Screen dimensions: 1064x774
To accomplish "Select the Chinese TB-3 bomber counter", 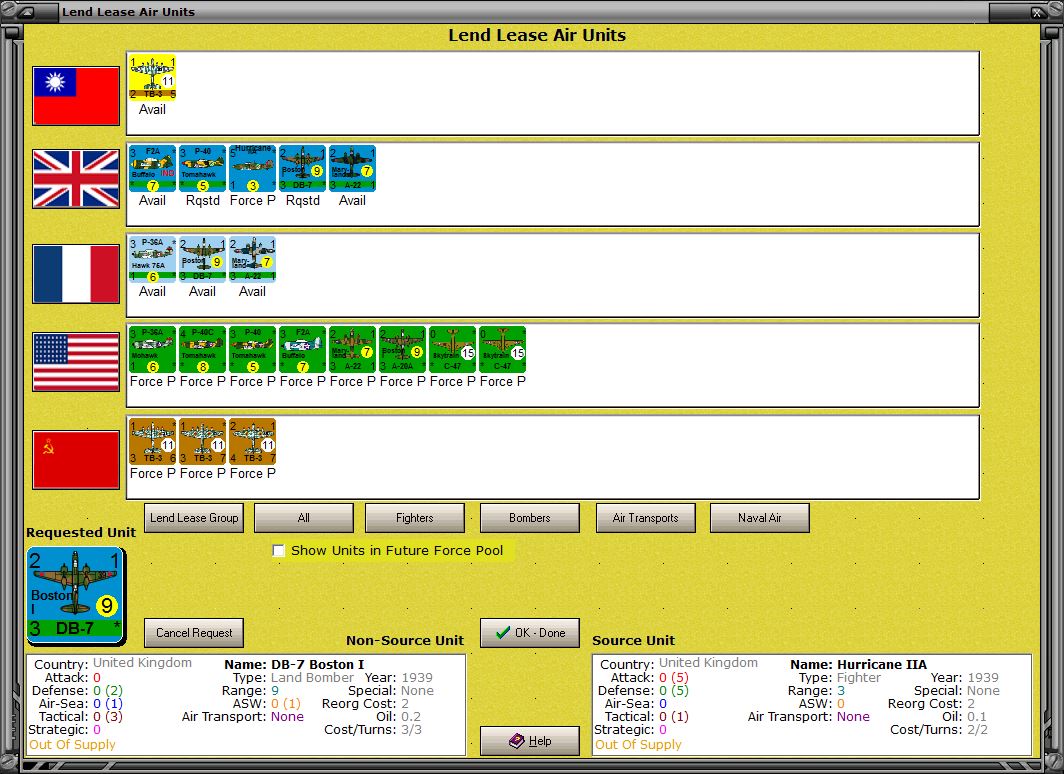I will coord(153,77).
